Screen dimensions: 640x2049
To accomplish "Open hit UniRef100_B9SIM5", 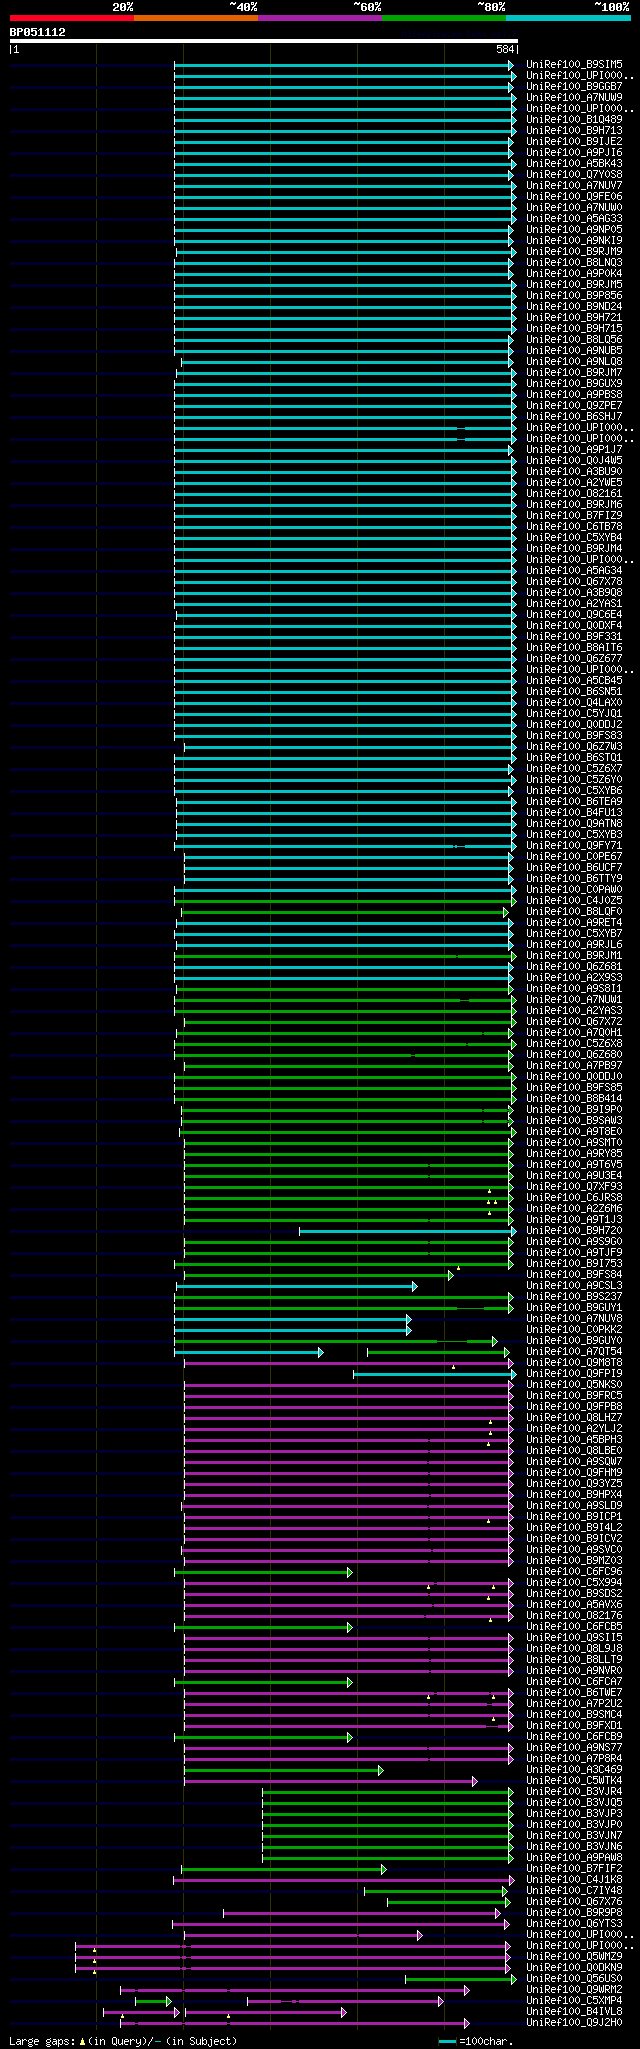I will tap(574, 65).
